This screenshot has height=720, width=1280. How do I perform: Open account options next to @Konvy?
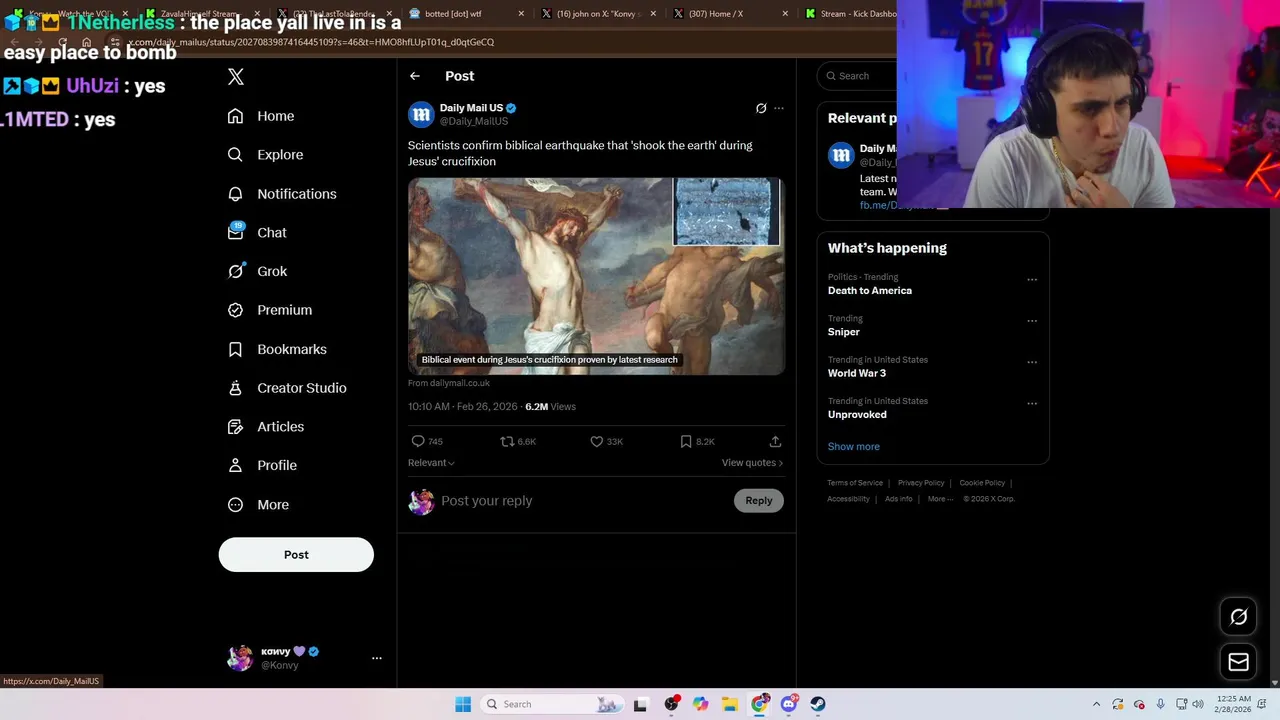pos(377,658)
